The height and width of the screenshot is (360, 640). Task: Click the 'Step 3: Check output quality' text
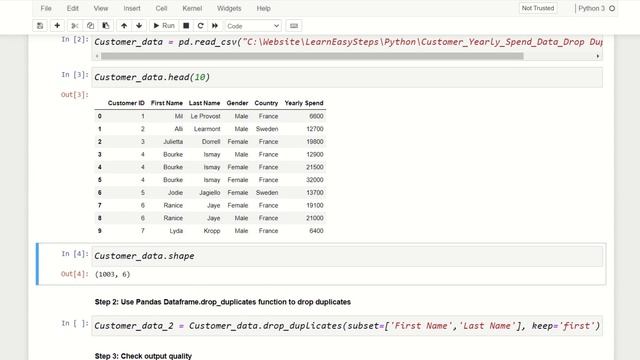click(x=143, y=356)
